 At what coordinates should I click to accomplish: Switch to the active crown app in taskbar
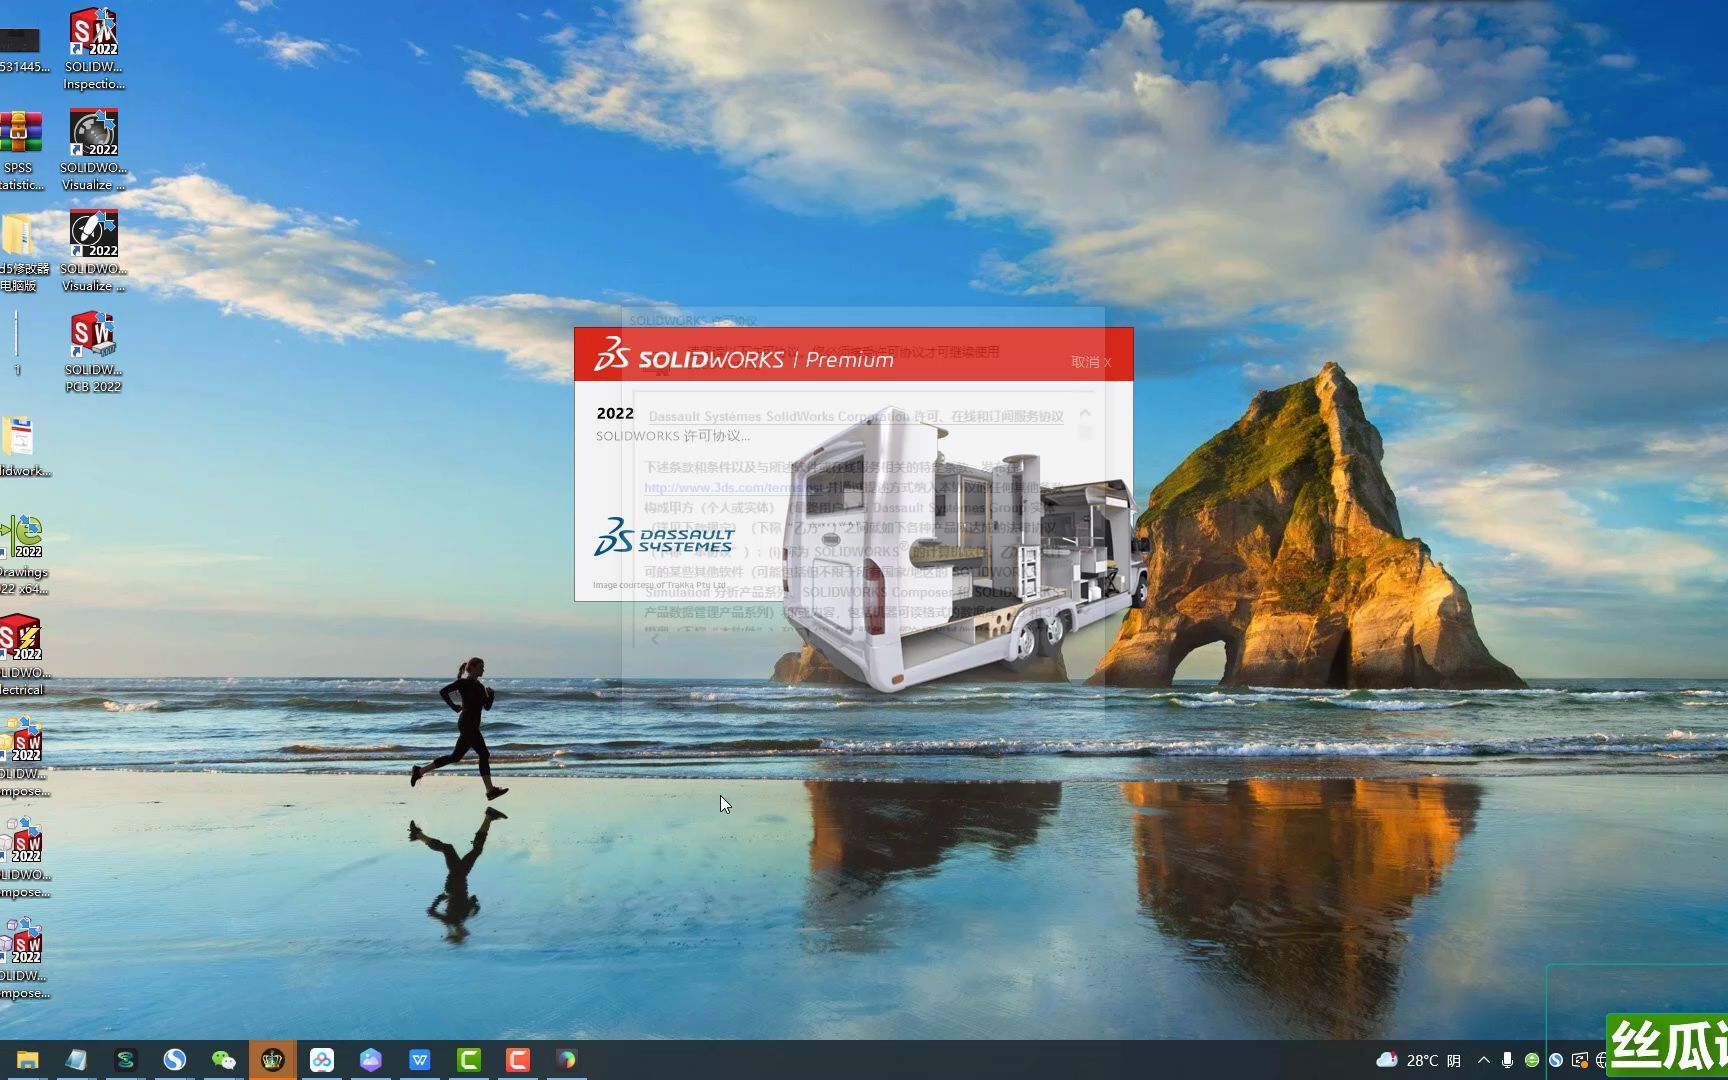coord(272,1060)
